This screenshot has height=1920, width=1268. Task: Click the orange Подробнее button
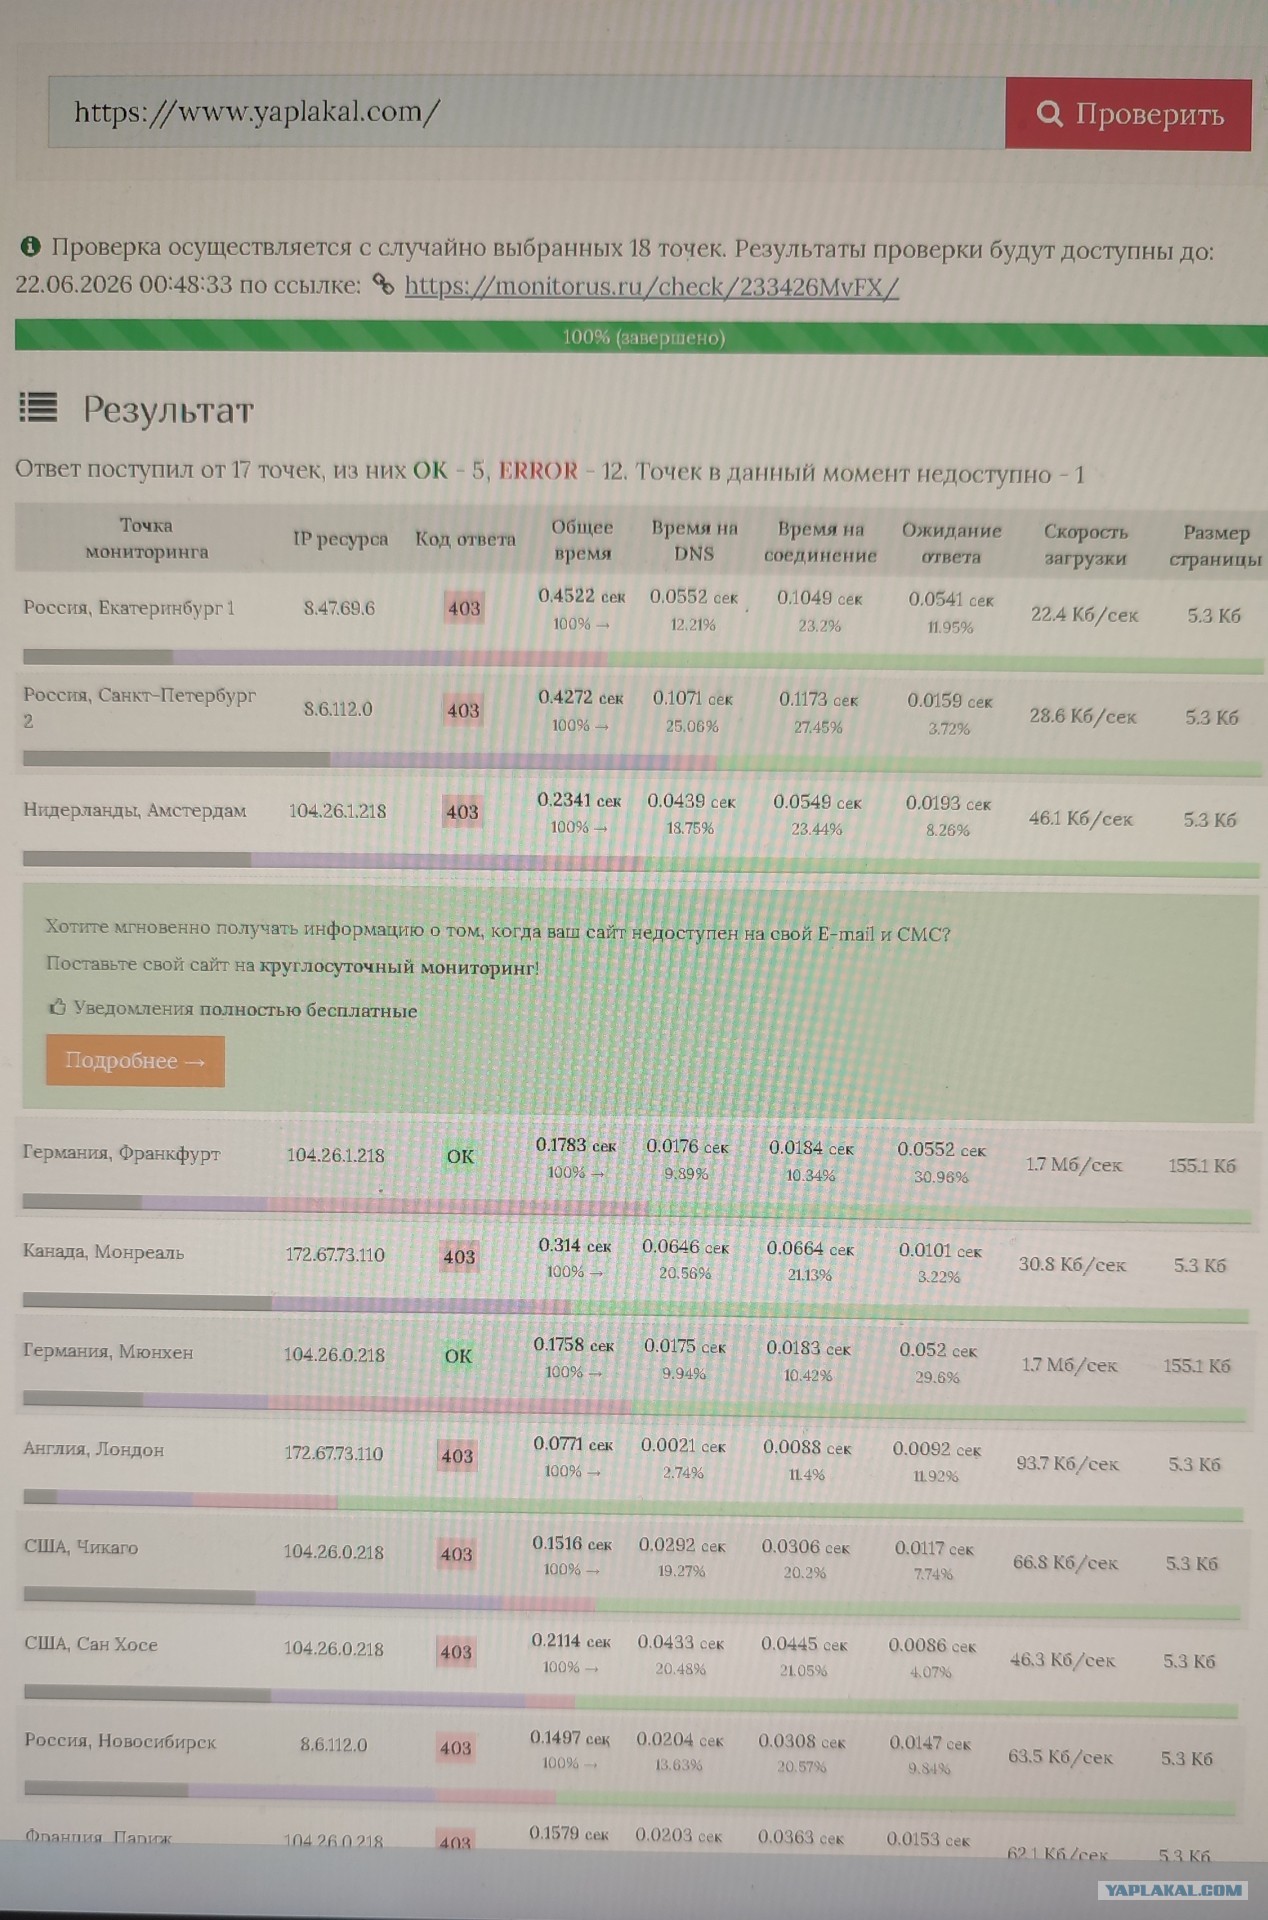click(135, 1061)
